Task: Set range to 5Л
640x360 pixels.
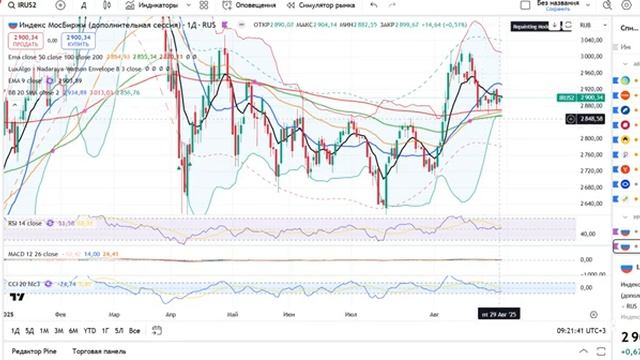Action: click(119, 331)
